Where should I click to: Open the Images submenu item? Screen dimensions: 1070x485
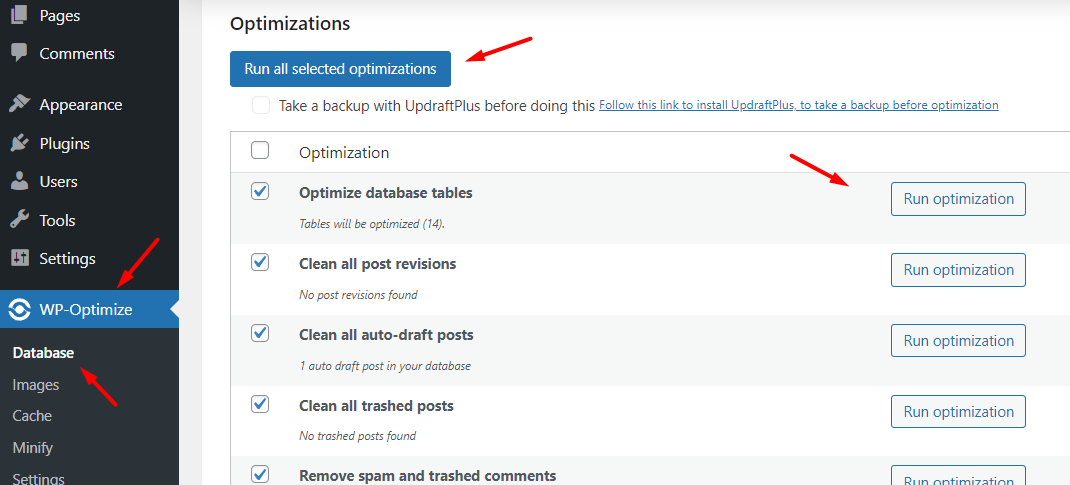[x=36, y=385]
